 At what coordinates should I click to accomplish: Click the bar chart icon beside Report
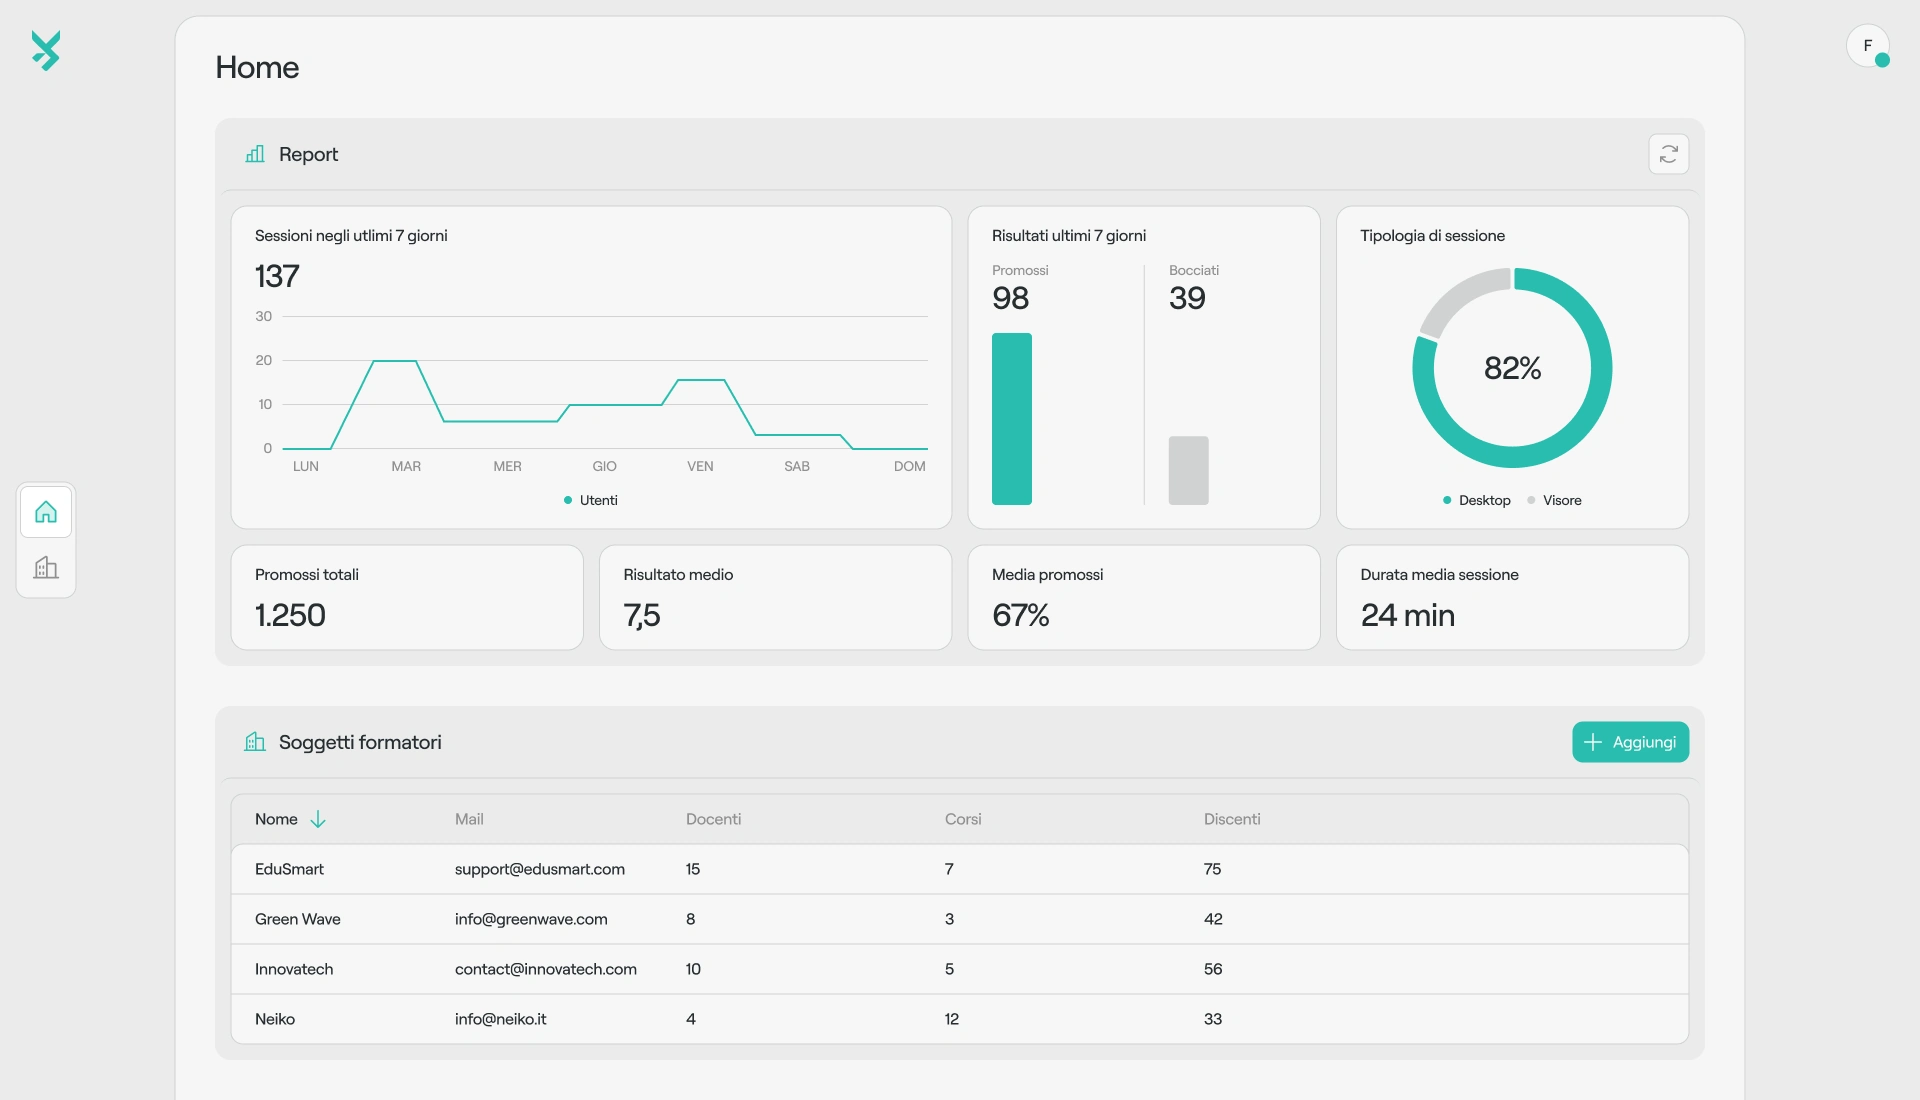pyautogui.click(x=255, y=154)
